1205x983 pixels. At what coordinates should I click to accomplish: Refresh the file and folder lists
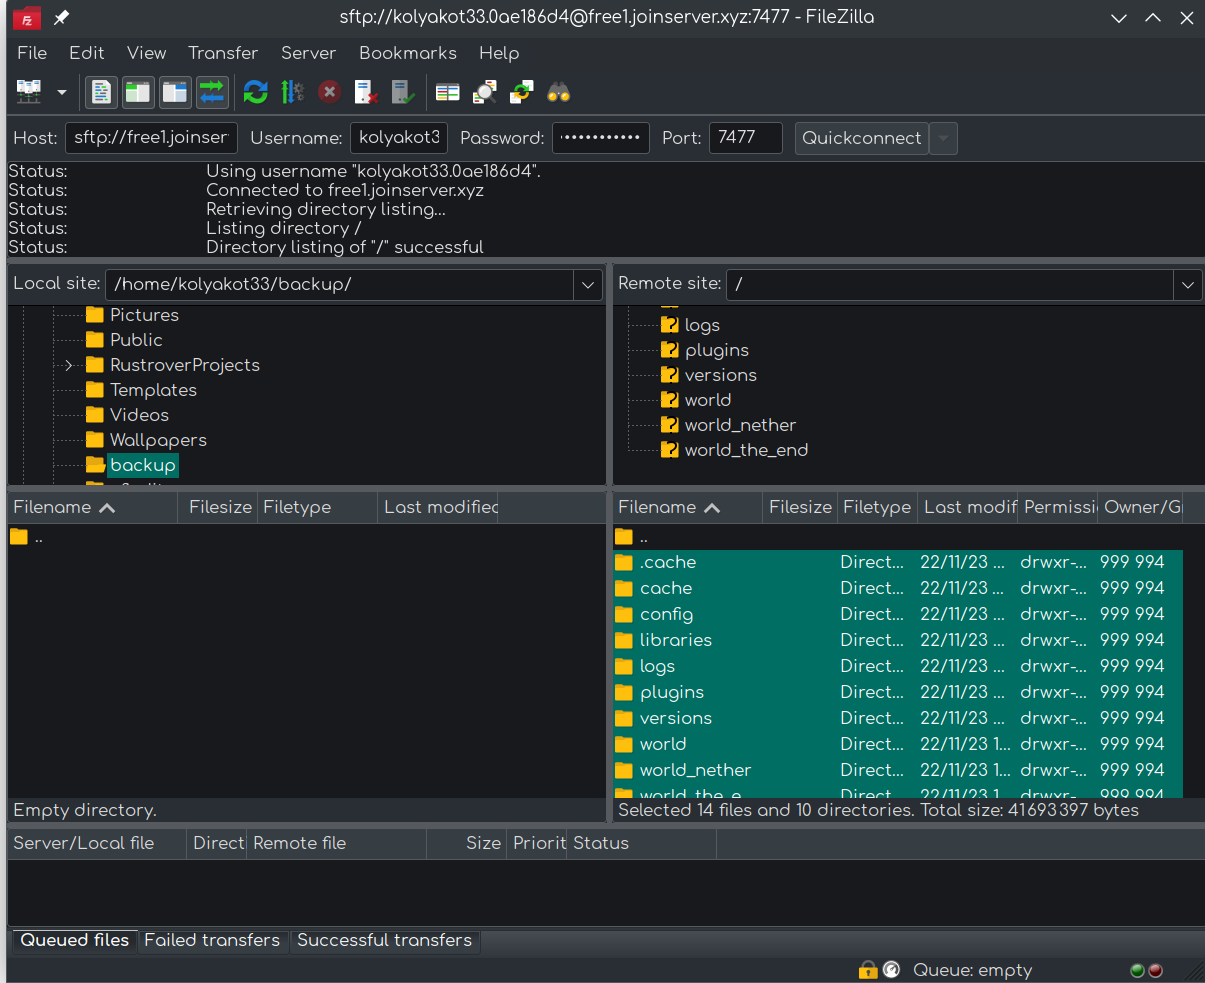[256, 93]
